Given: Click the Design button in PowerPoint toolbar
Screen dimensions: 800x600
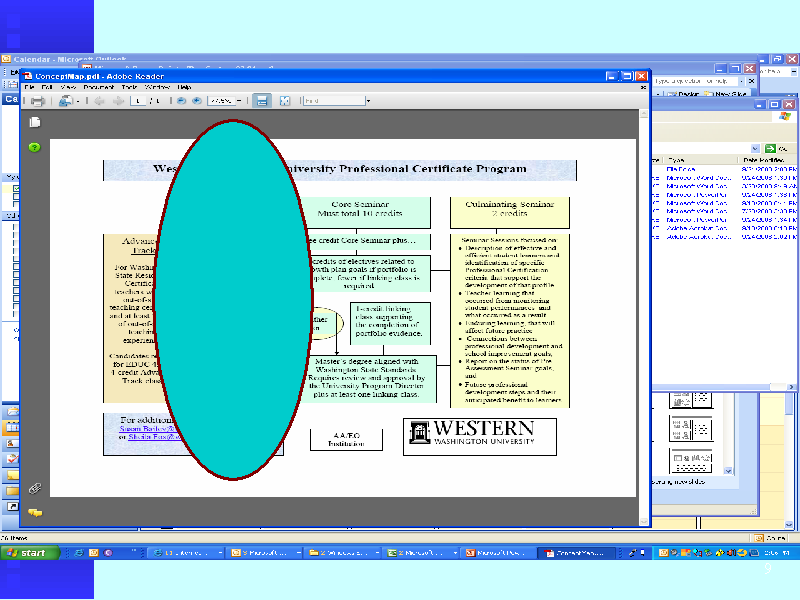Looking at the screenshot, I should (x=682, y=94).
